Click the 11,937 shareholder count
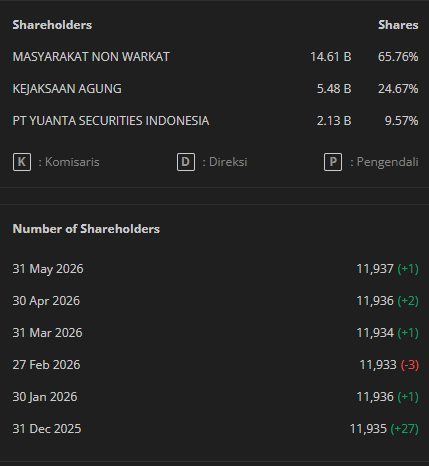 pyautogui.click(x=375, y=269)
